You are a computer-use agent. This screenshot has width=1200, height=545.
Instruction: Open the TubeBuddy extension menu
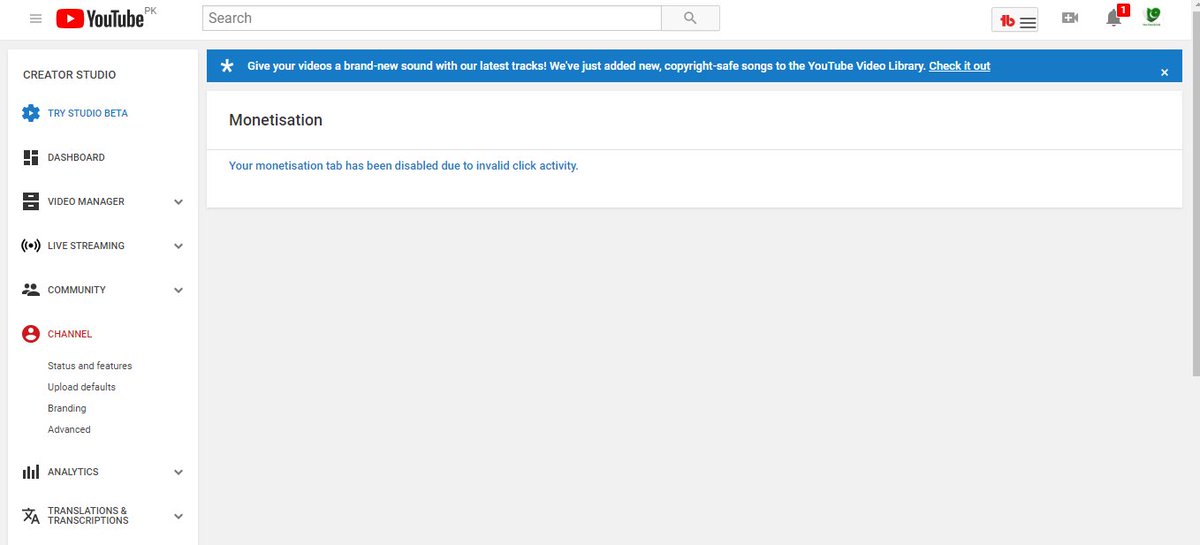click(1014, 20)
